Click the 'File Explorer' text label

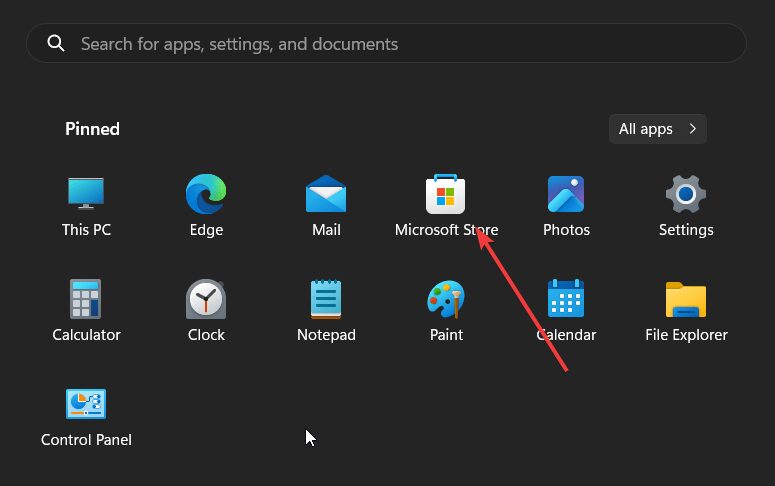[686, 335]
